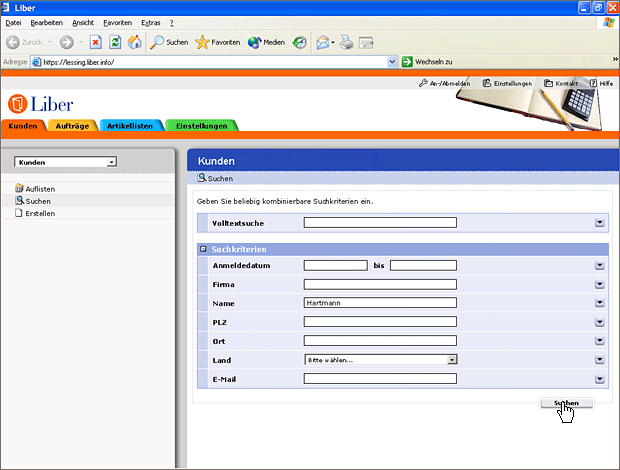This screenshot has height=470, width=620.
Task: Click the address bar URL field
Action: click(214, 62)
